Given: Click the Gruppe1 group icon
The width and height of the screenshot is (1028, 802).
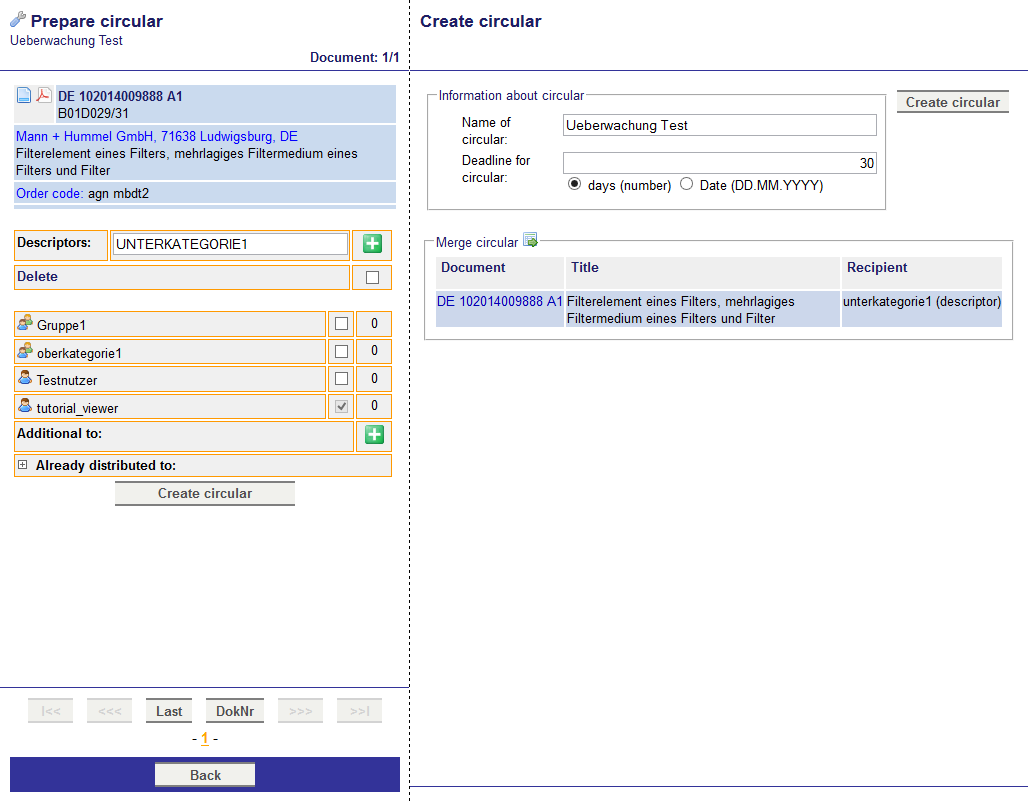Looking at the screenshot, I should point(25,323).
